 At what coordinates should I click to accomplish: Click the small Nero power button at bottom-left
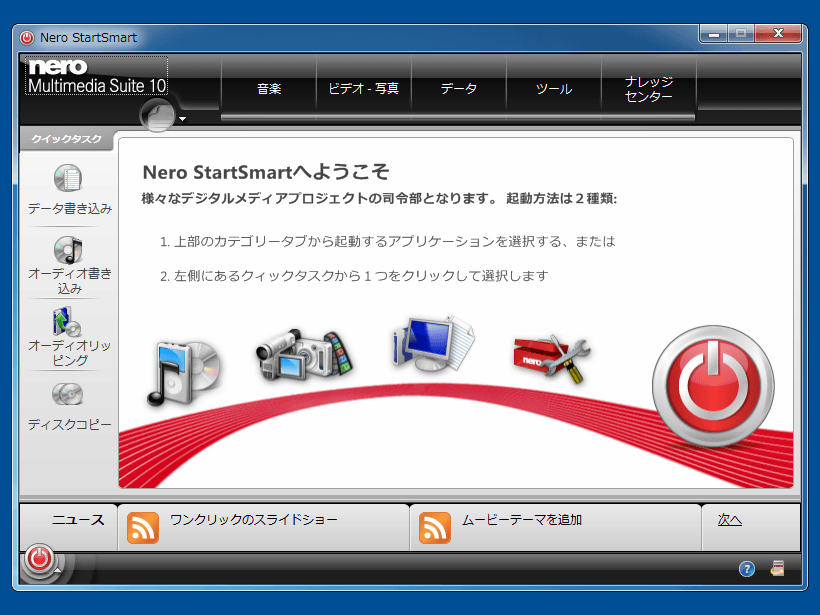point(39,559)
